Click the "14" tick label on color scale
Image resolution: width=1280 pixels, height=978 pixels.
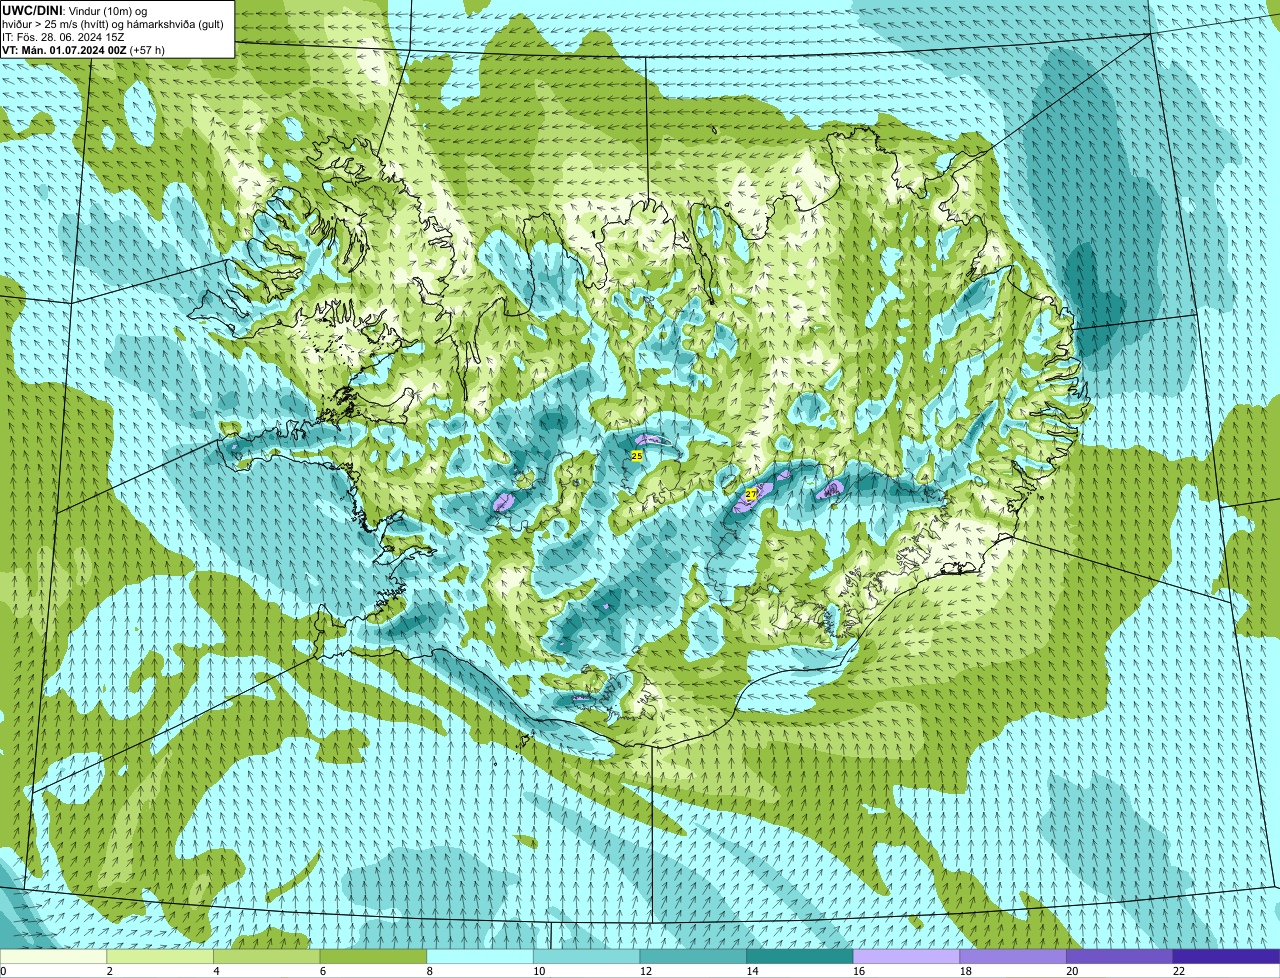(752, 971)
